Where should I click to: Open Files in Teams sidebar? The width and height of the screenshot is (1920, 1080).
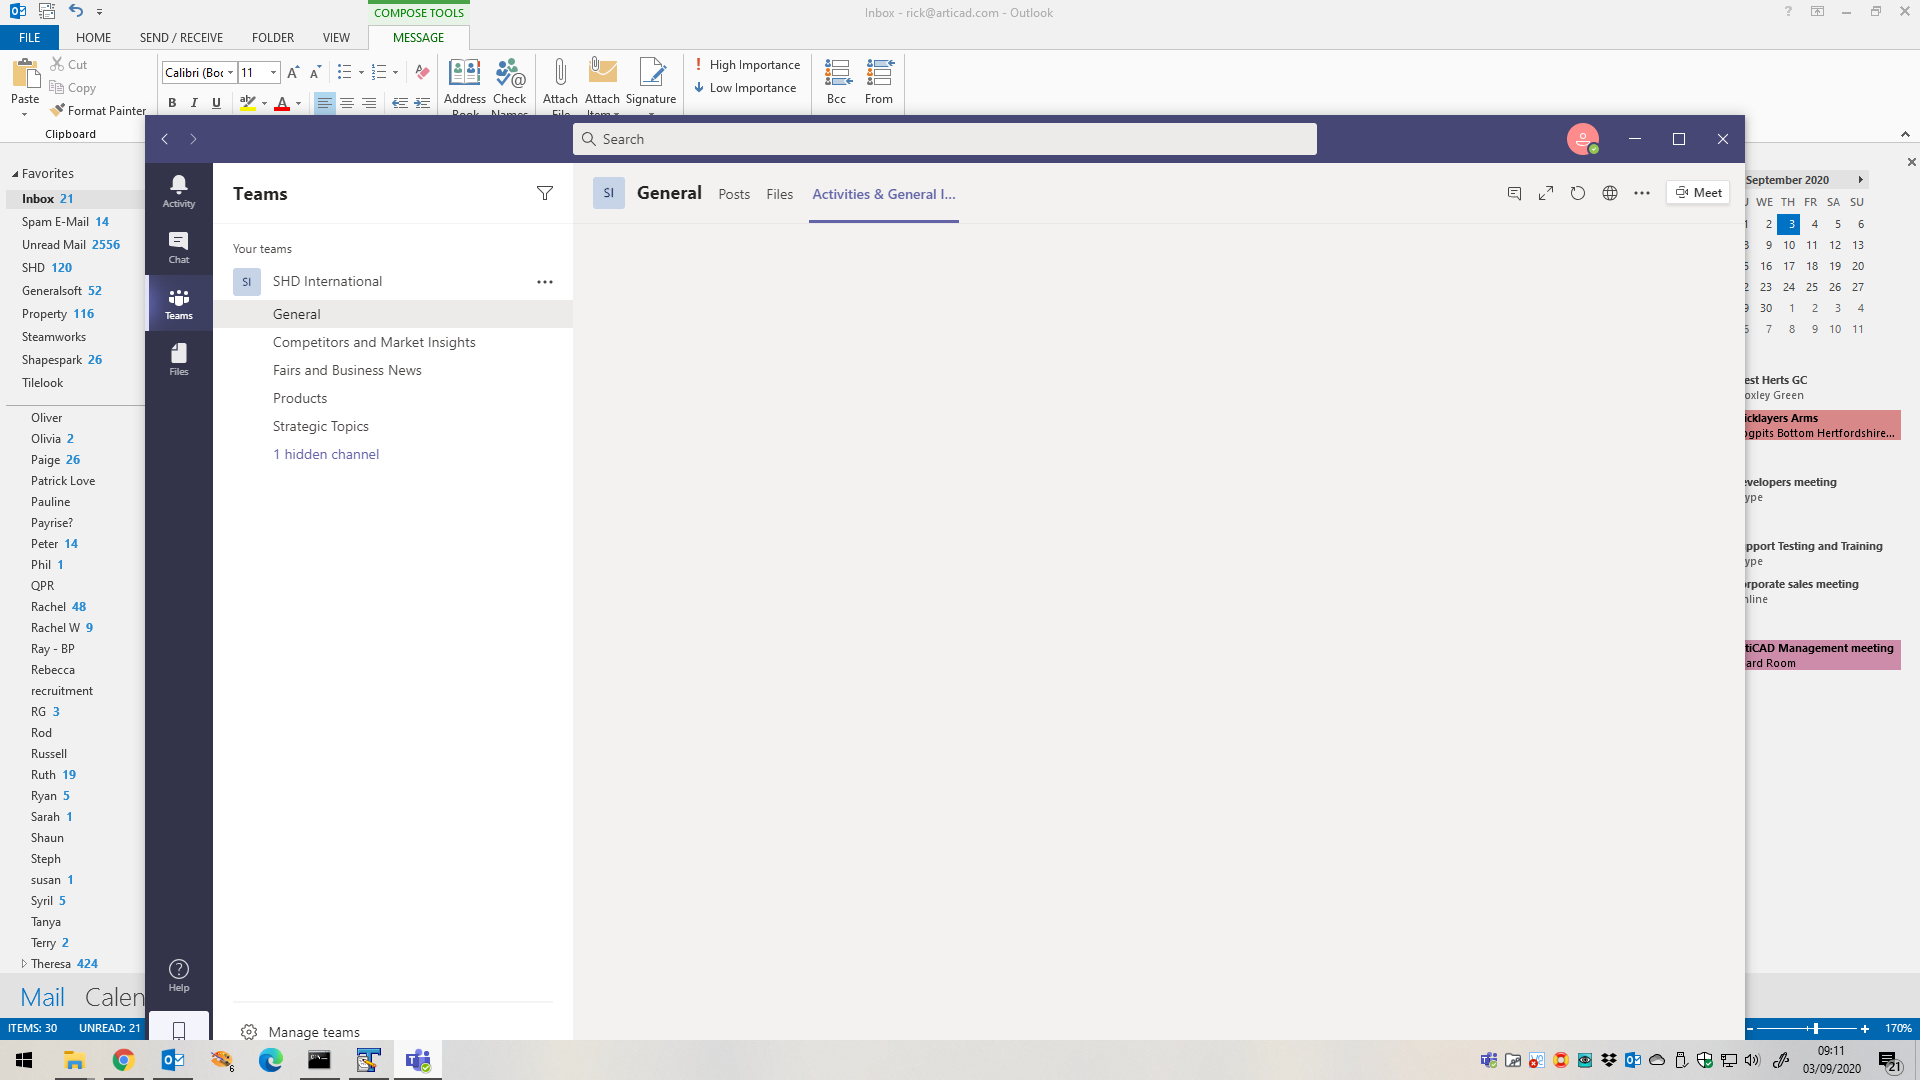pyautogui.click(x=179, y=358)
